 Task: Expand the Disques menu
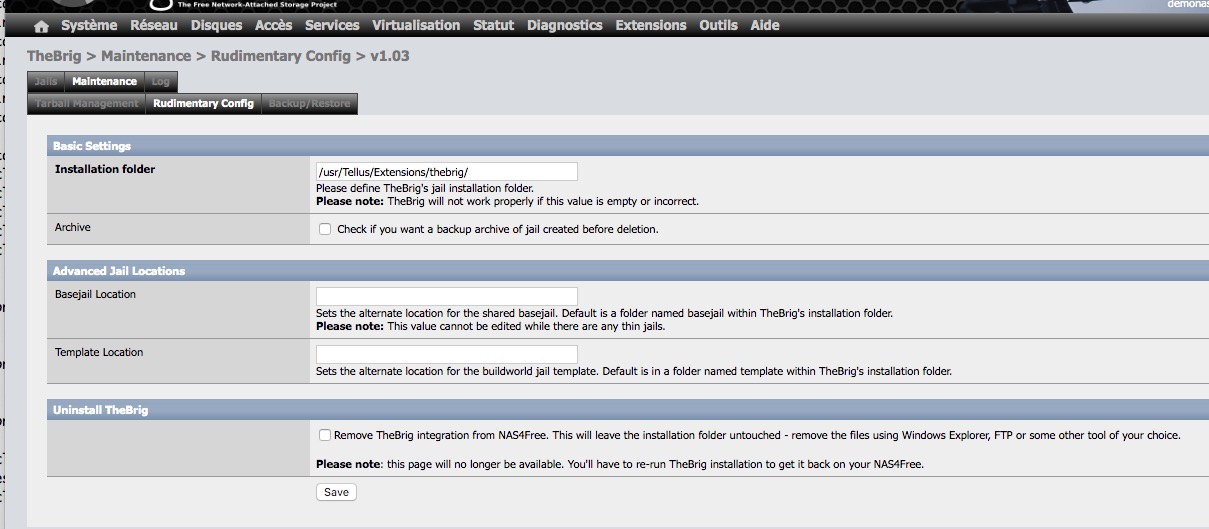[x=216, y=25]
